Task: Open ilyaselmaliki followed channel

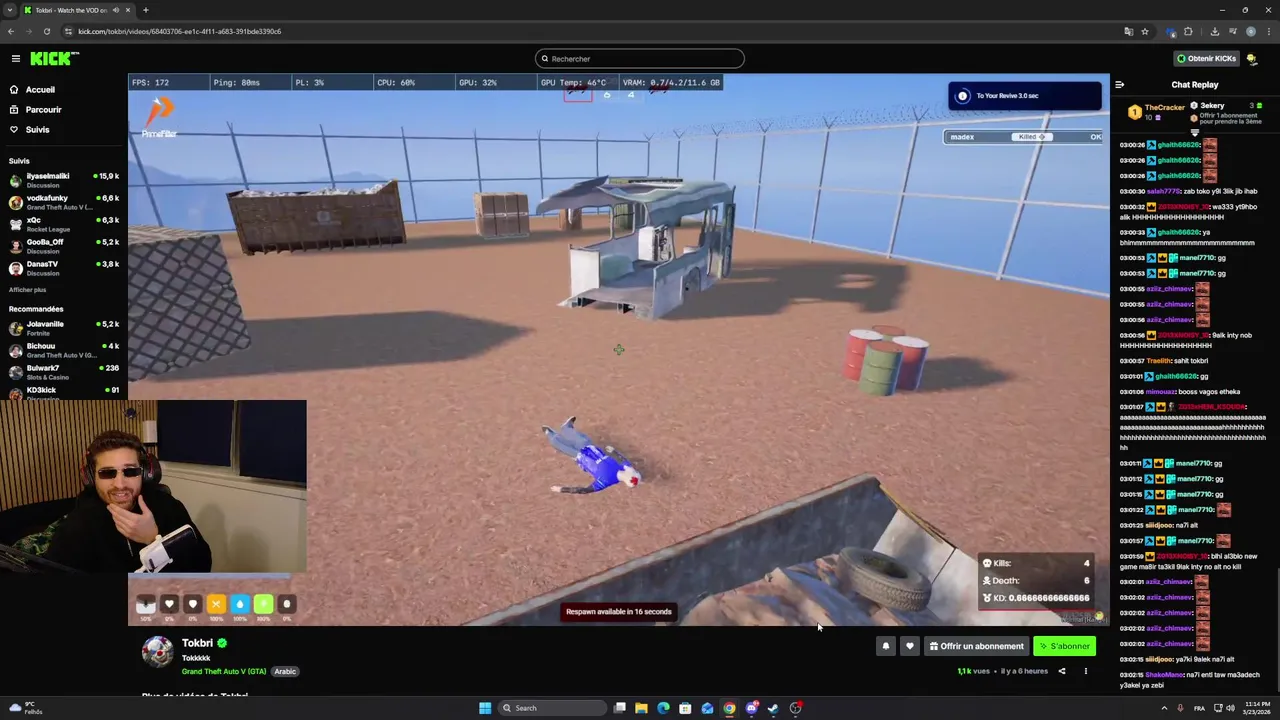Action: pos(64,180)
